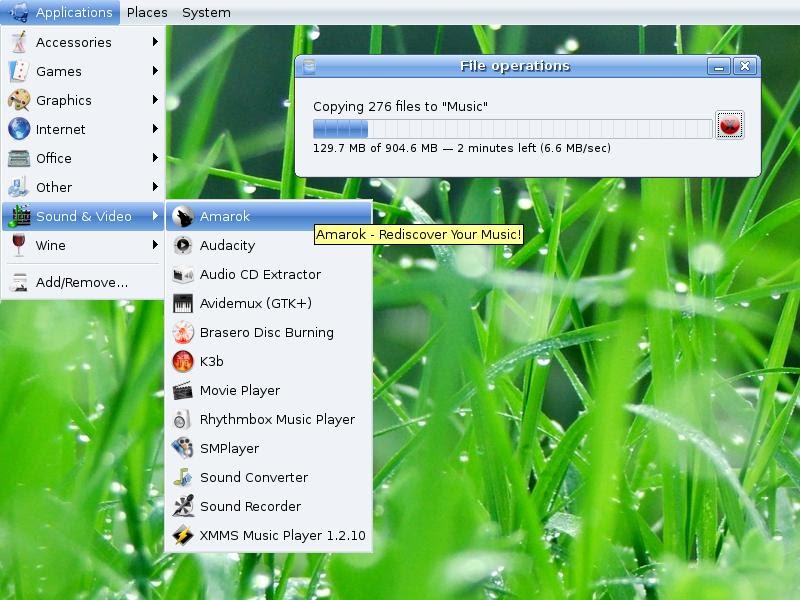The width and height of the screenshot is (800, 600).
Task: Click the XMMS lightning bolt icon
Action: pos(183,535)
